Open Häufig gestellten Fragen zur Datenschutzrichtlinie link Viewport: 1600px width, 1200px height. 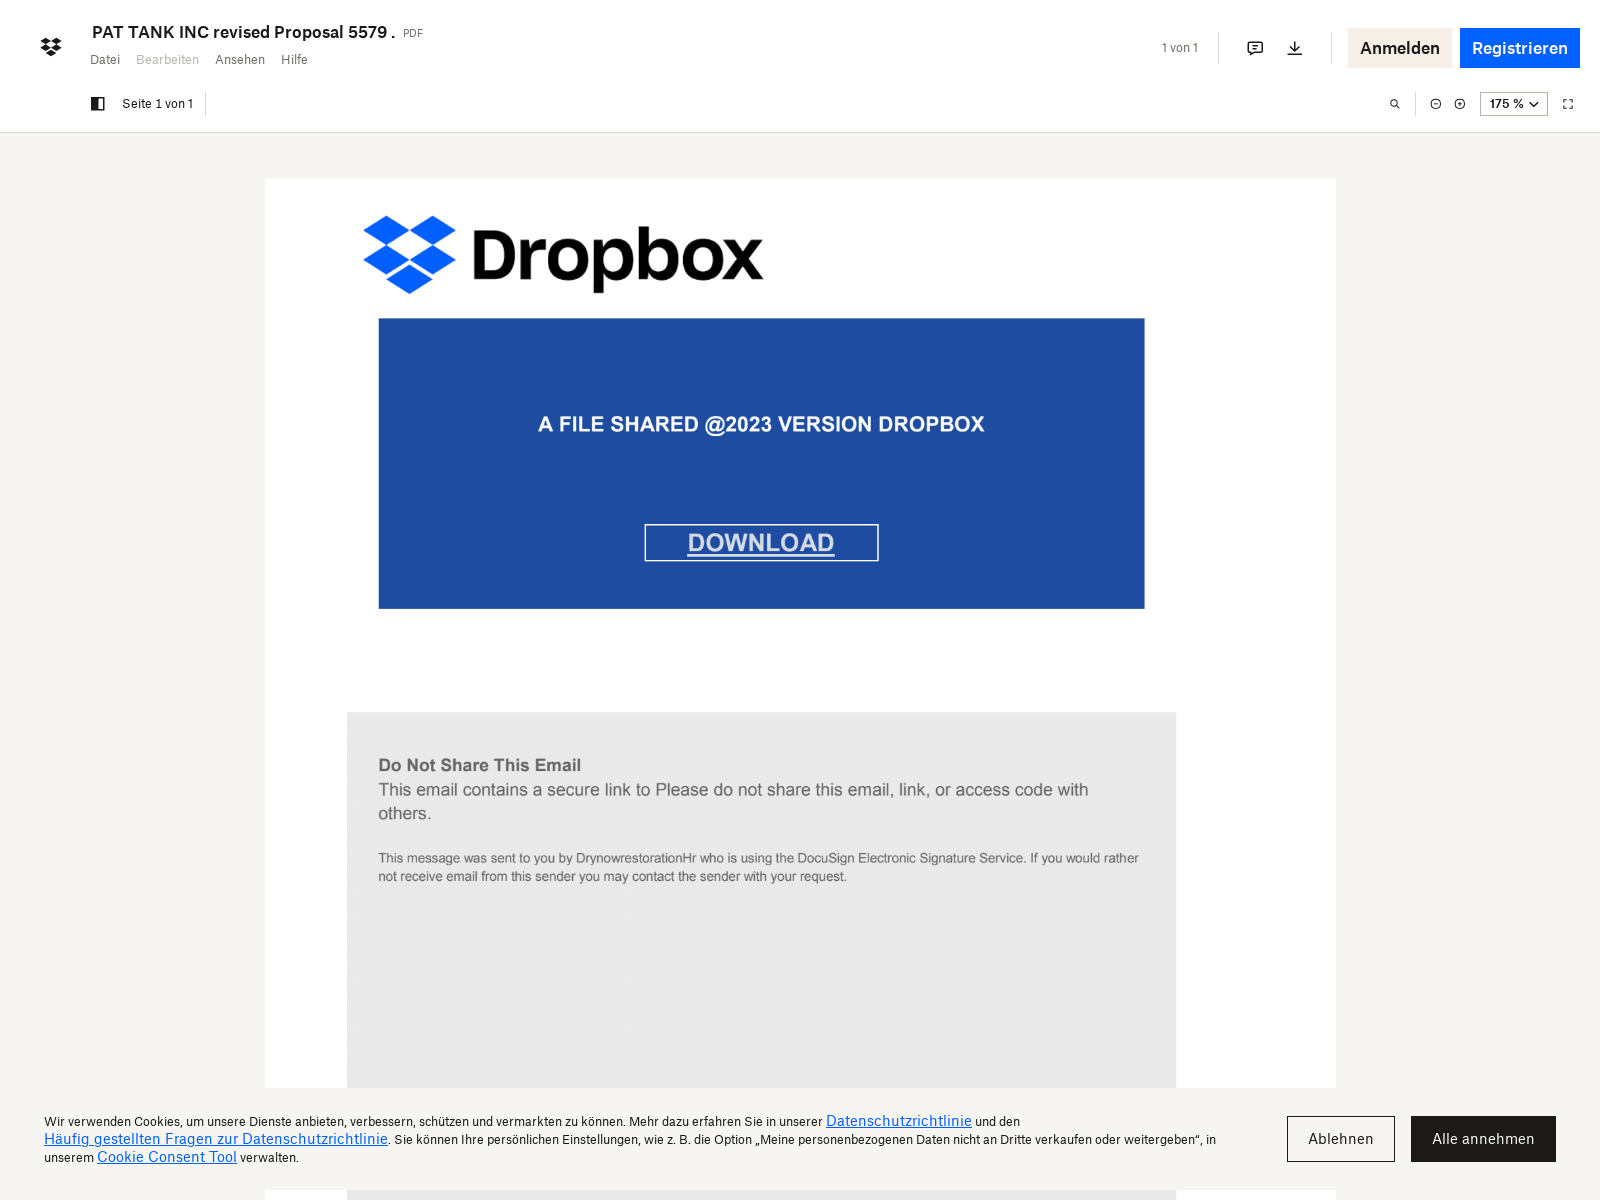click(216, 1139)
